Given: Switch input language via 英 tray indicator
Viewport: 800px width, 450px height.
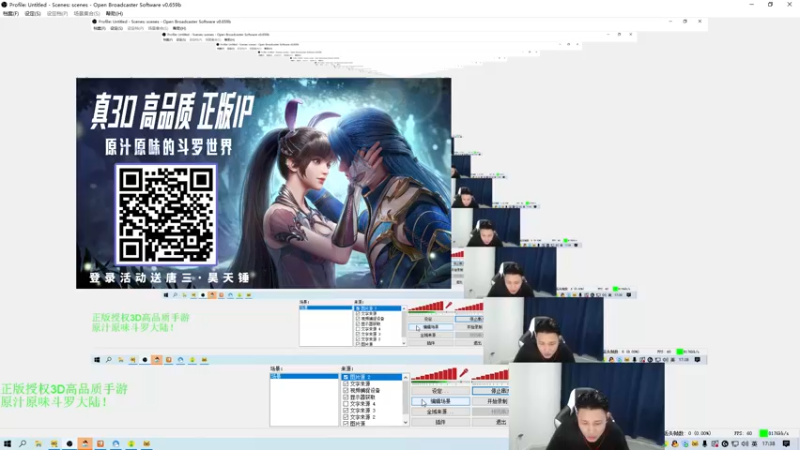Looking at the screenshot, I should tap(754, 444).
